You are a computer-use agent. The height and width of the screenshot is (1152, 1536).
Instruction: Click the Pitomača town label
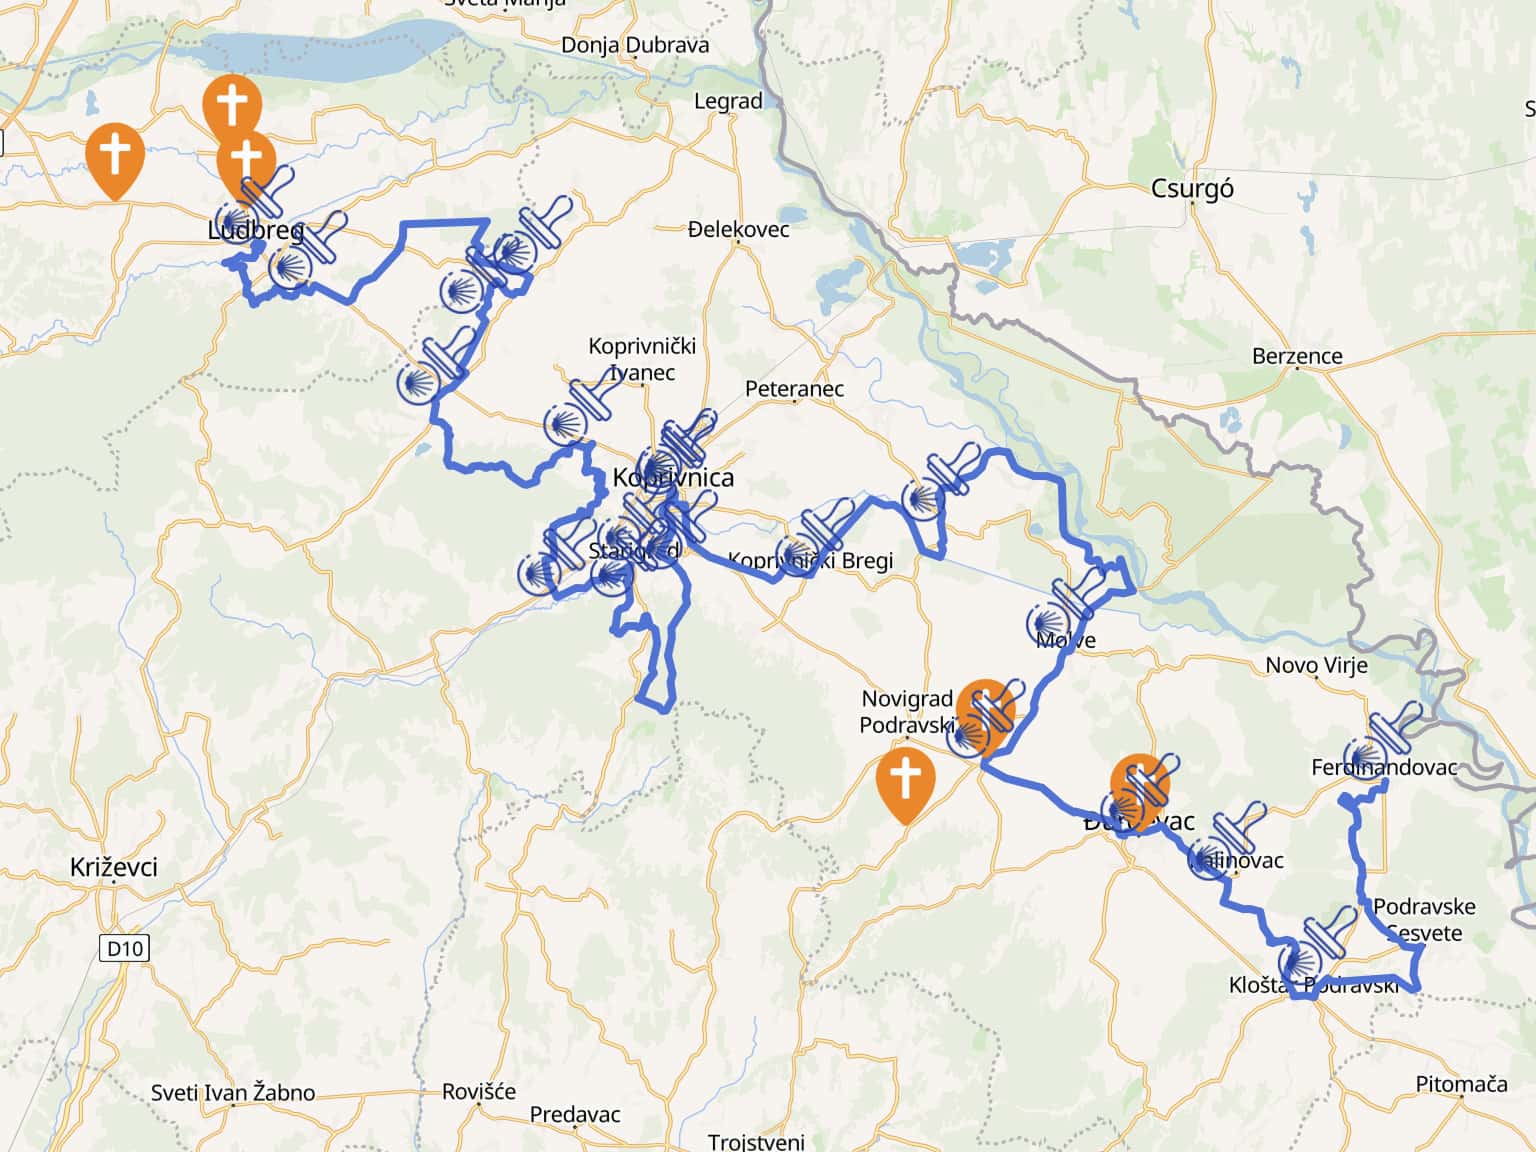point(1461,1084)
